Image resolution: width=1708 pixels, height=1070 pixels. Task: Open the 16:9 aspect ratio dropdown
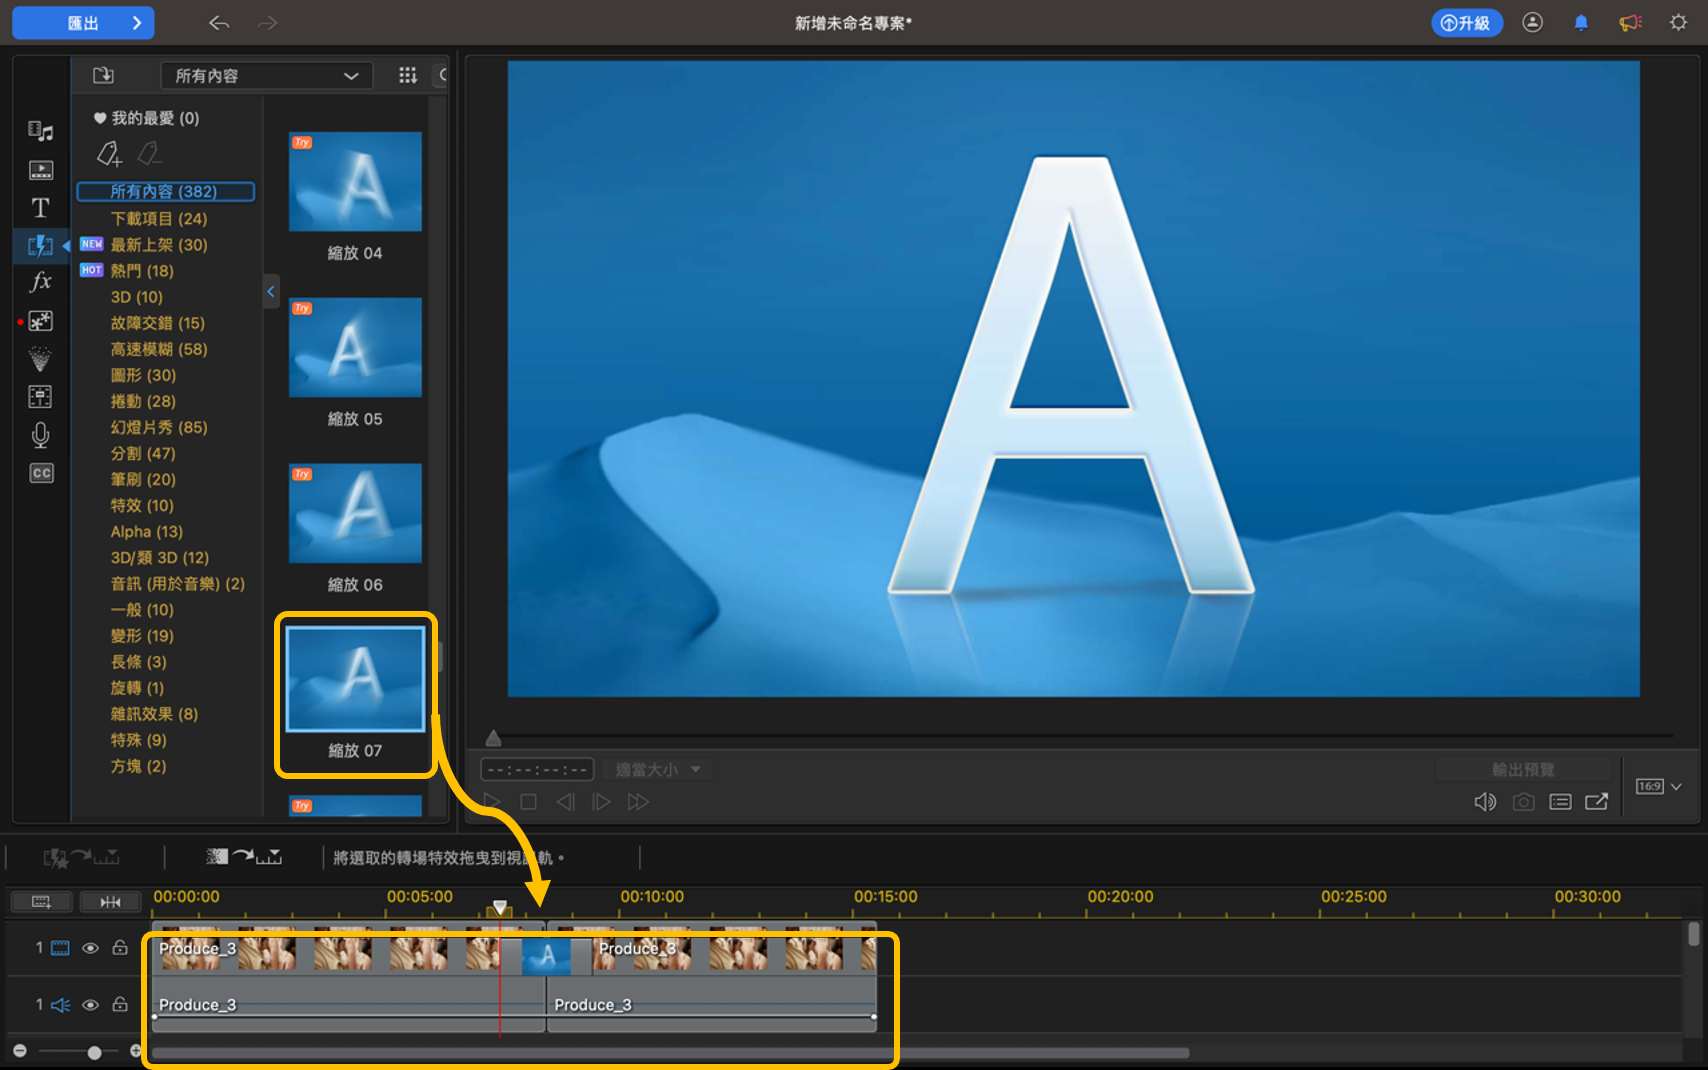[1658, 787]
